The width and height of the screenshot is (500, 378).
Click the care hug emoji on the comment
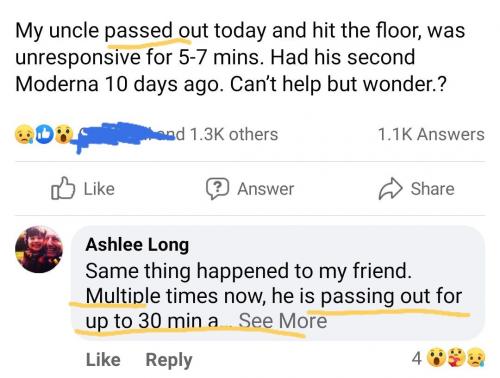click(457, 358)
